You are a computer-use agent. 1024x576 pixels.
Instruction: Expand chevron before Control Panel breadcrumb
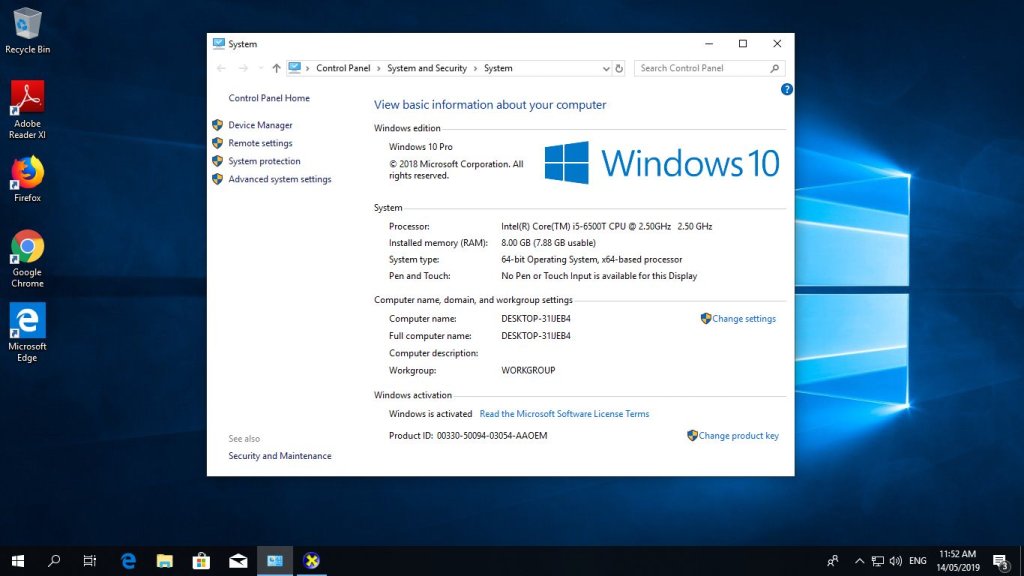(308, 68)
